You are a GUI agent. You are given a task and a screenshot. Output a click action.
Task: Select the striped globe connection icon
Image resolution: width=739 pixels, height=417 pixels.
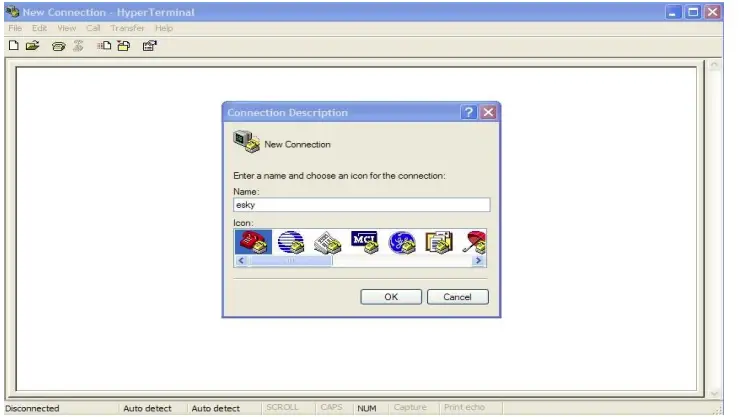291,242
